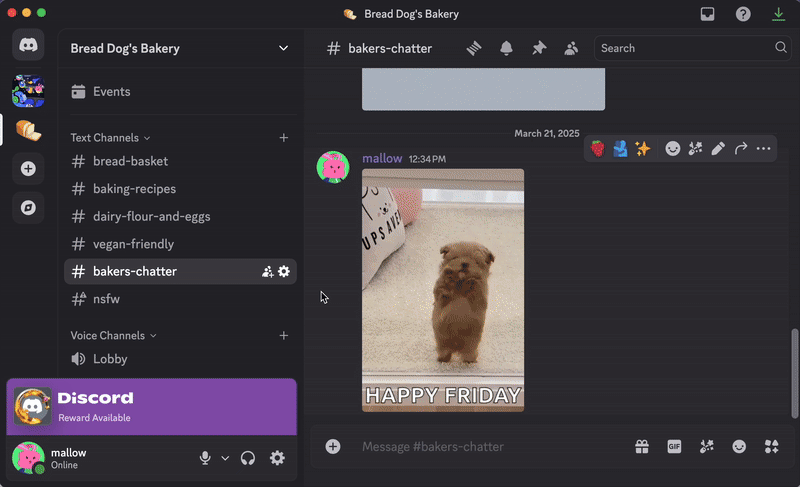Toggle the member list visibility
This screenshot has width=800, height=487.
click(x=571, y=48)
